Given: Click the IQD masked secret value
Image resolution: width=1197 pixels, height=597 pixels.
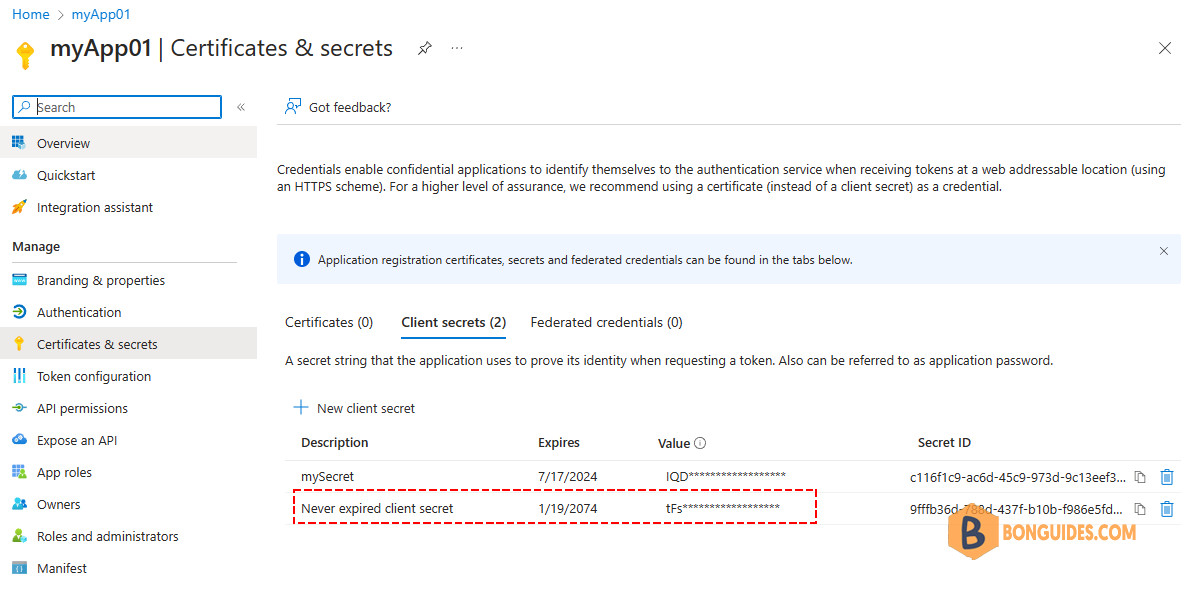Looking at the screenshot, I should coord(725,476).
